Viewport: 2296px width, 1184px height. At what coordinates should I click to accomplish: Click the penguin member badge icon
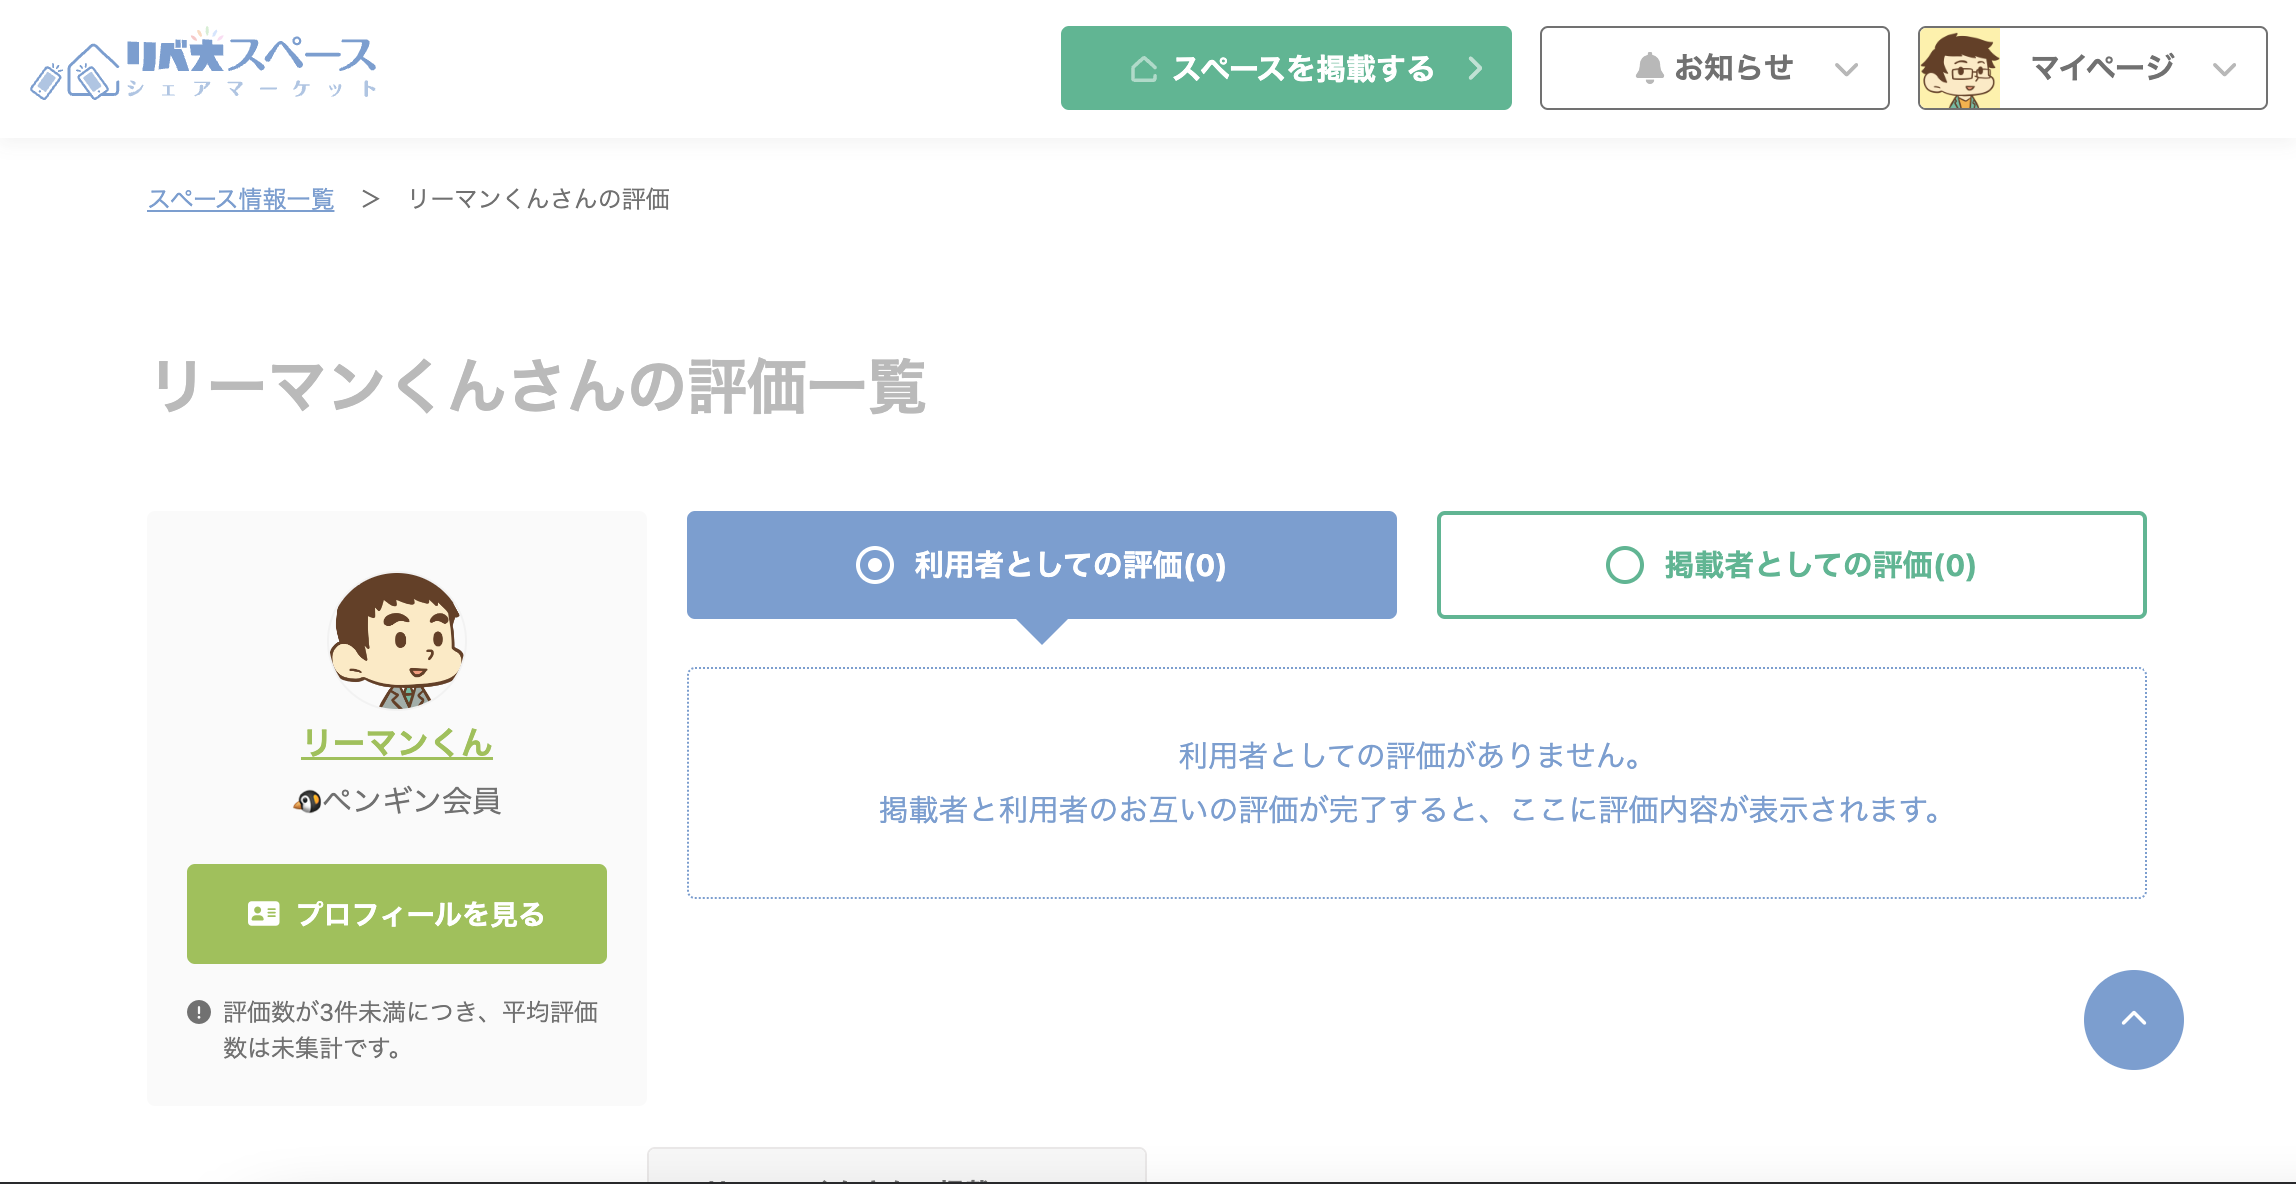click(x=308, y=801)
